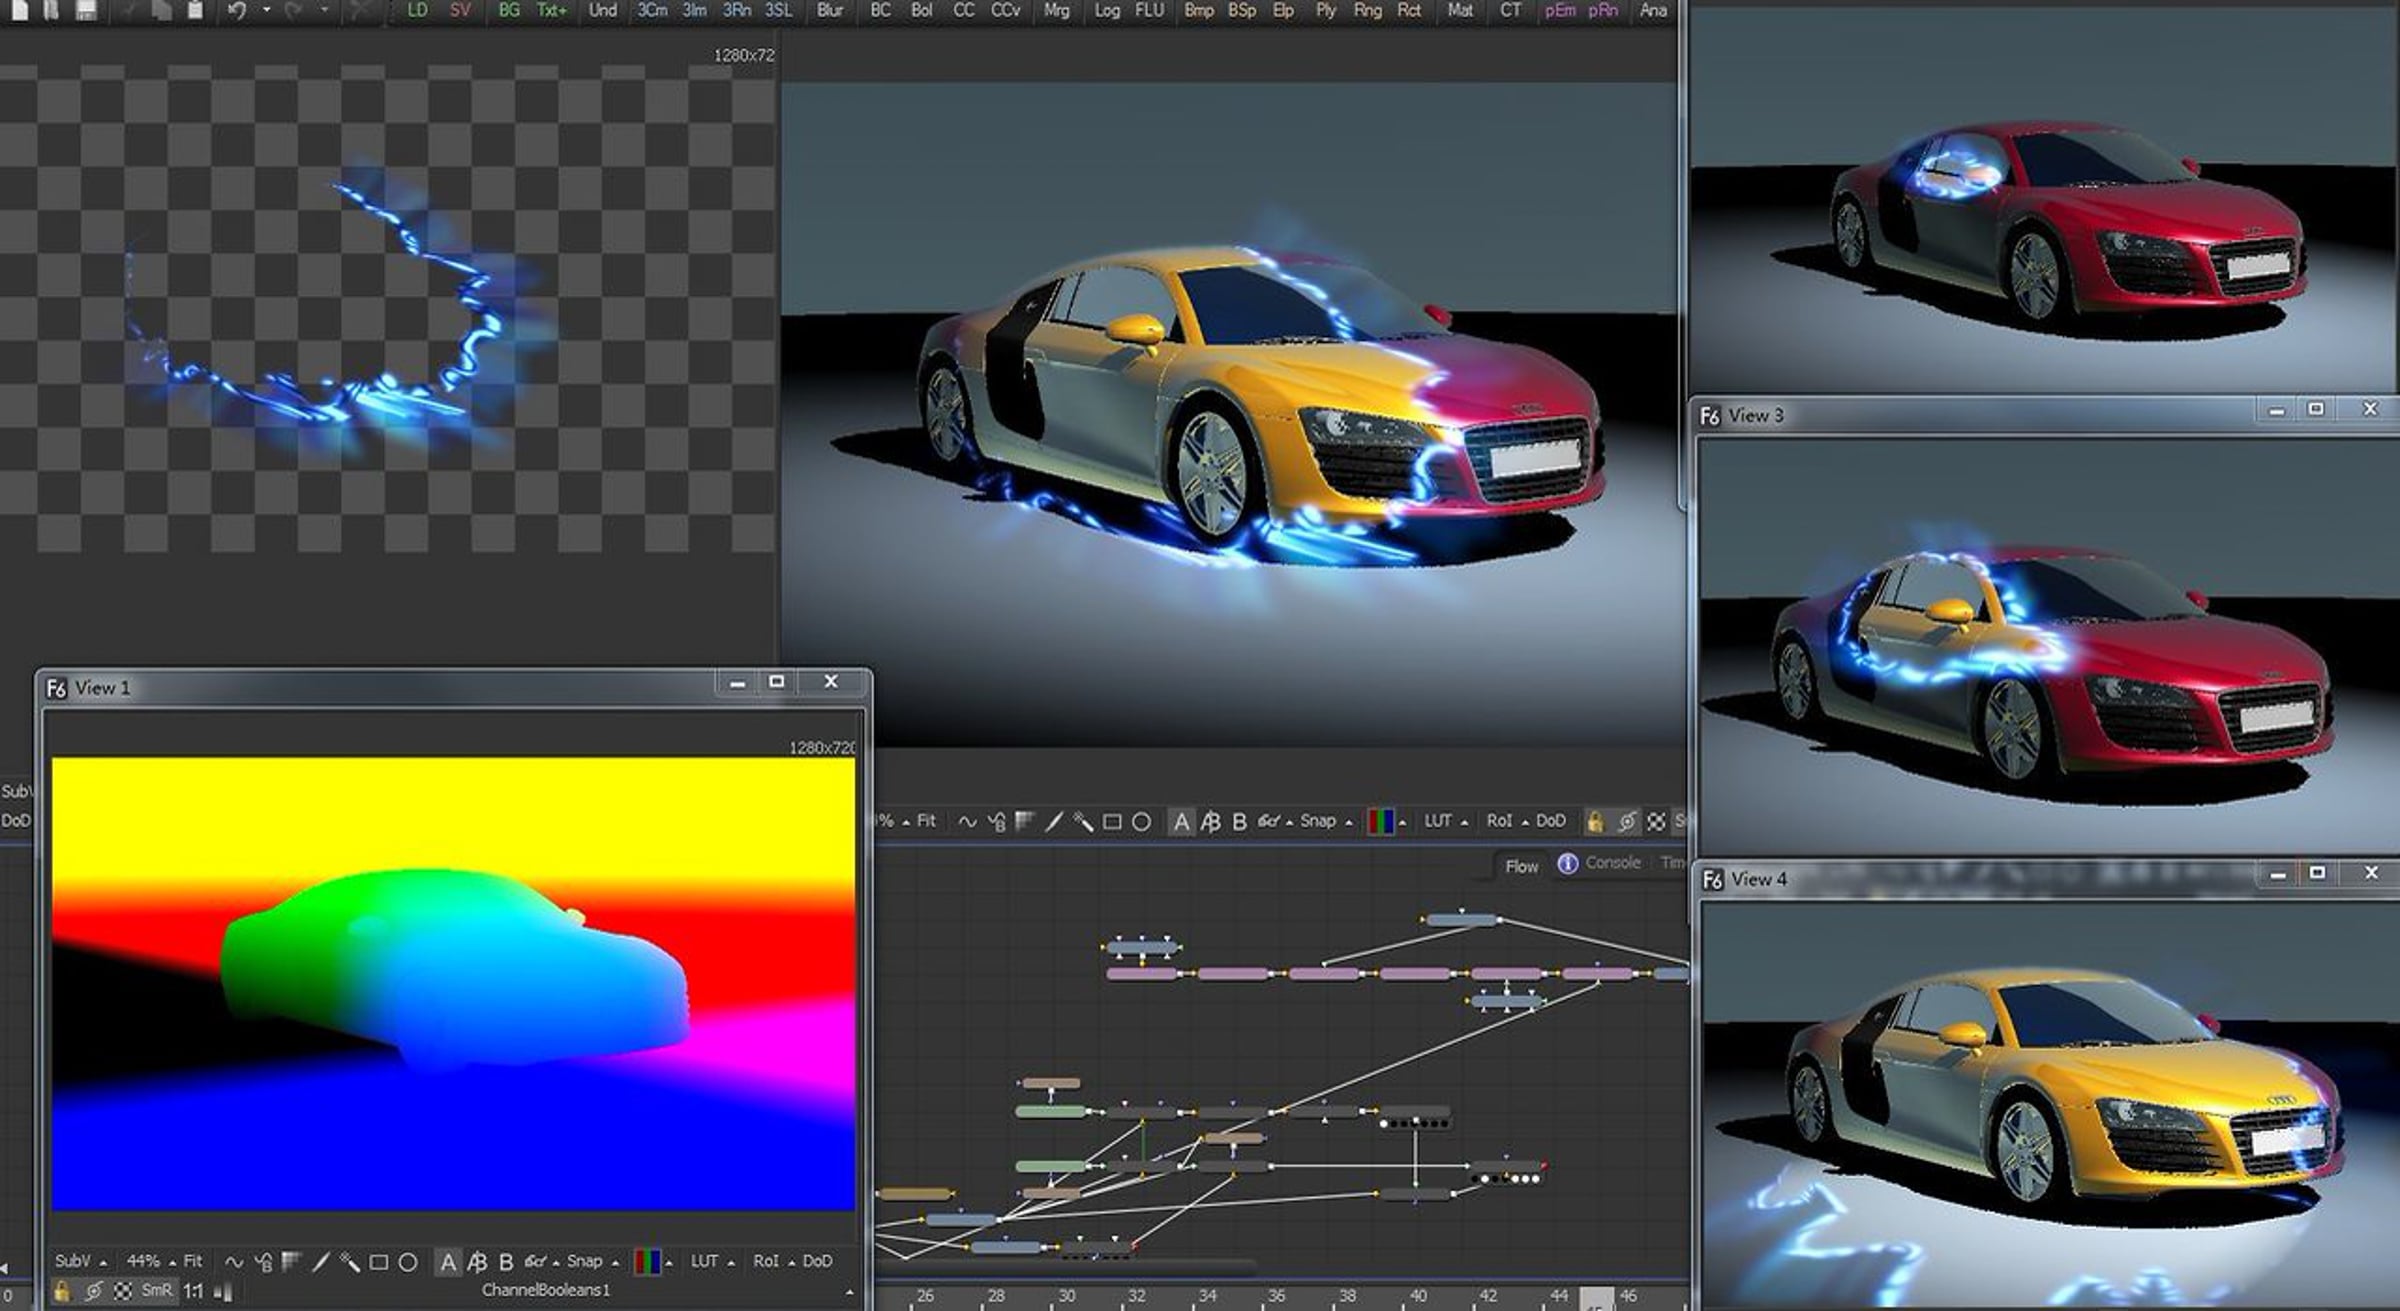2400x1311 pixels.
Task: Toggle the lock icon in main viewer toolbar
Action: [x=1595, y=822]
